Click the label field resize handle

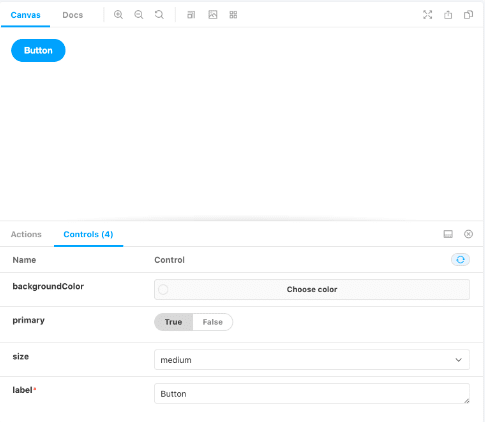pos(466,401)
